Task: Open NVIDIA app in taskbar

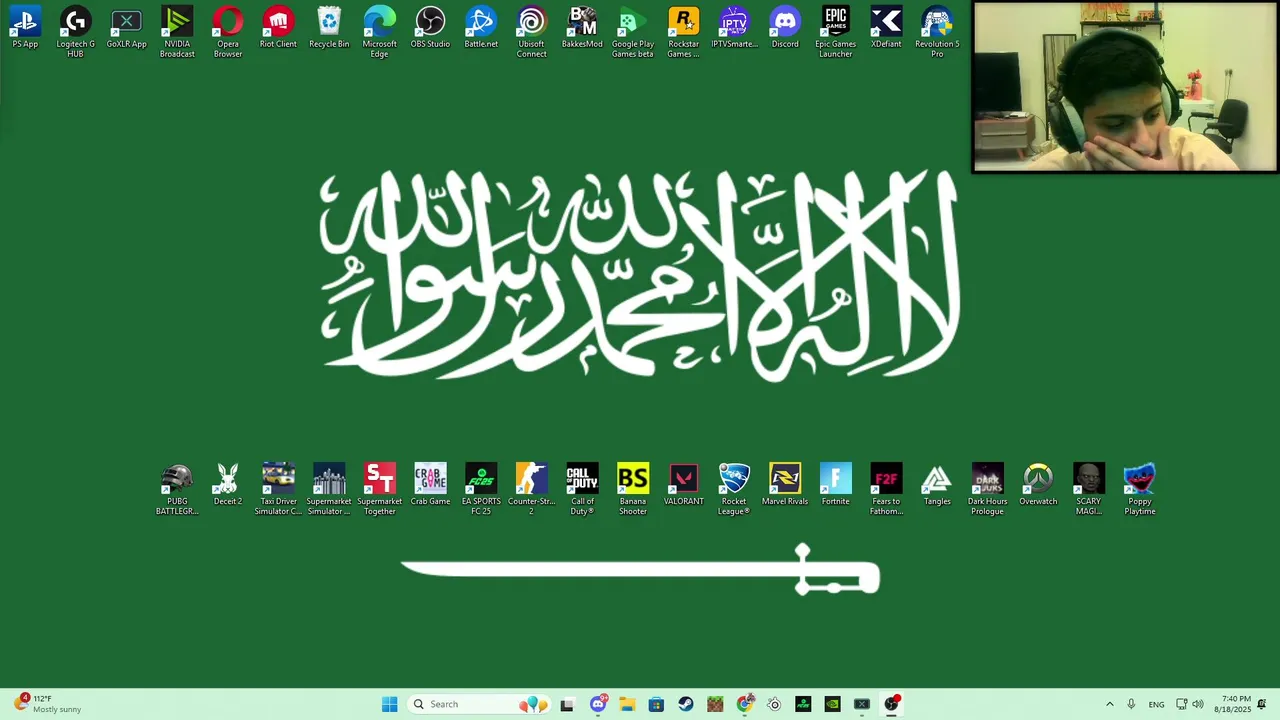Action: point(832,704)
